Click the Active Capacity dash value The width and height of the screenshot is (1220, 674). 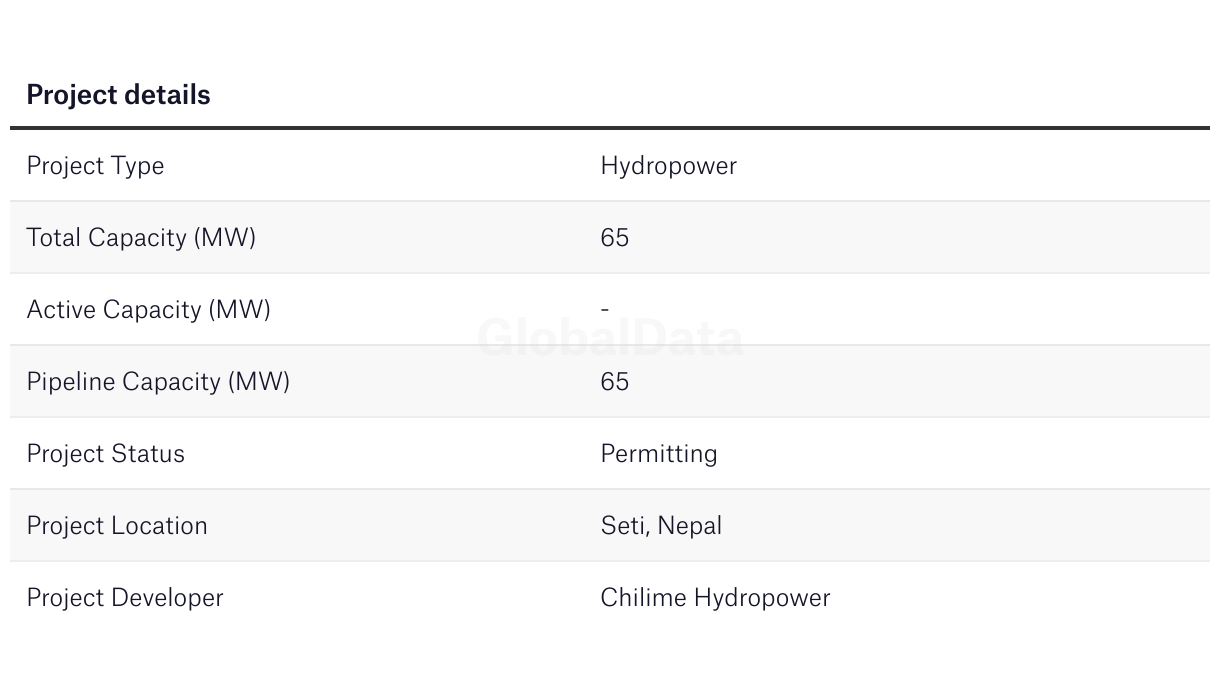click(604, 310)
